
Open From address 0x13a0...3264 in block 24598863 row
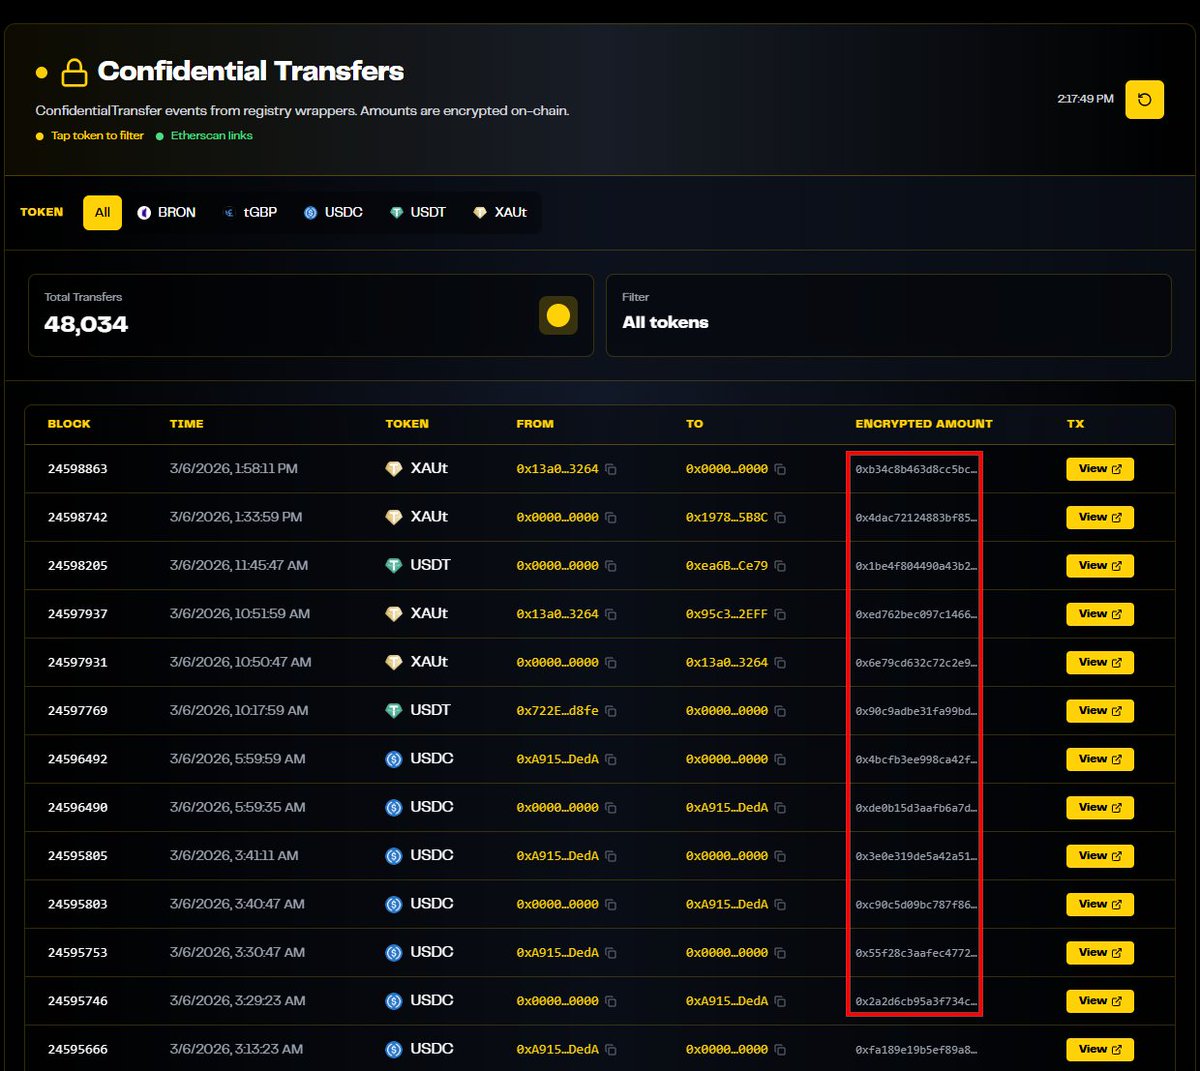[557, 469]
